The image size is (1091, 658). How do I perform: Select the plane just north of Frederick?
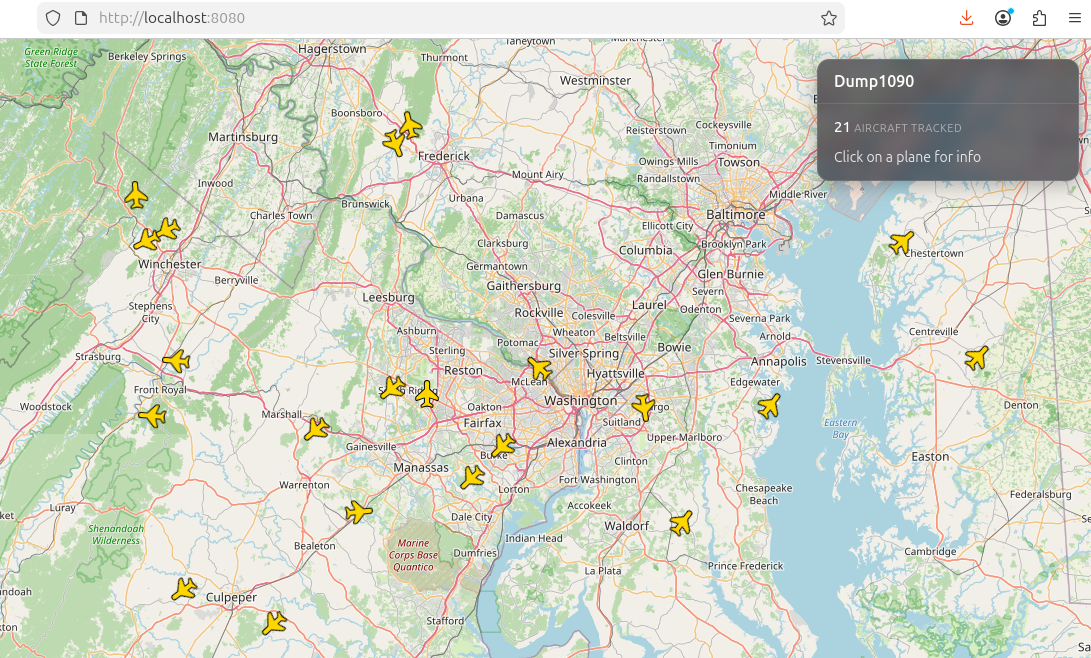[410, 125]
